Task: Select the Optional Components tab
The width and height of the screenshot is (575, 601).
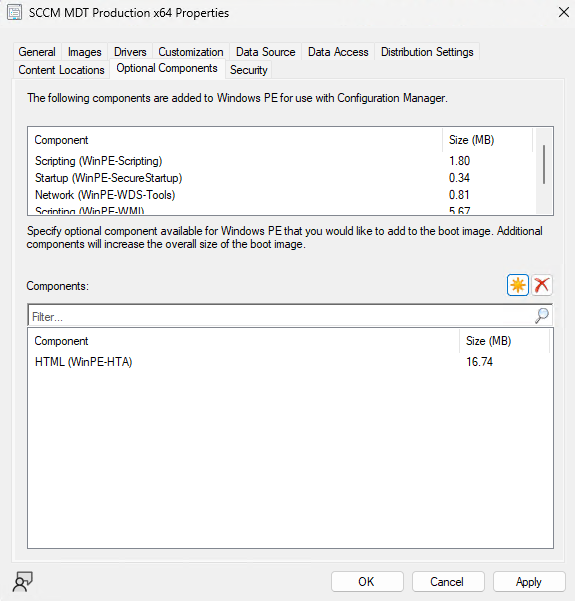Action: (x=167, y=68)
